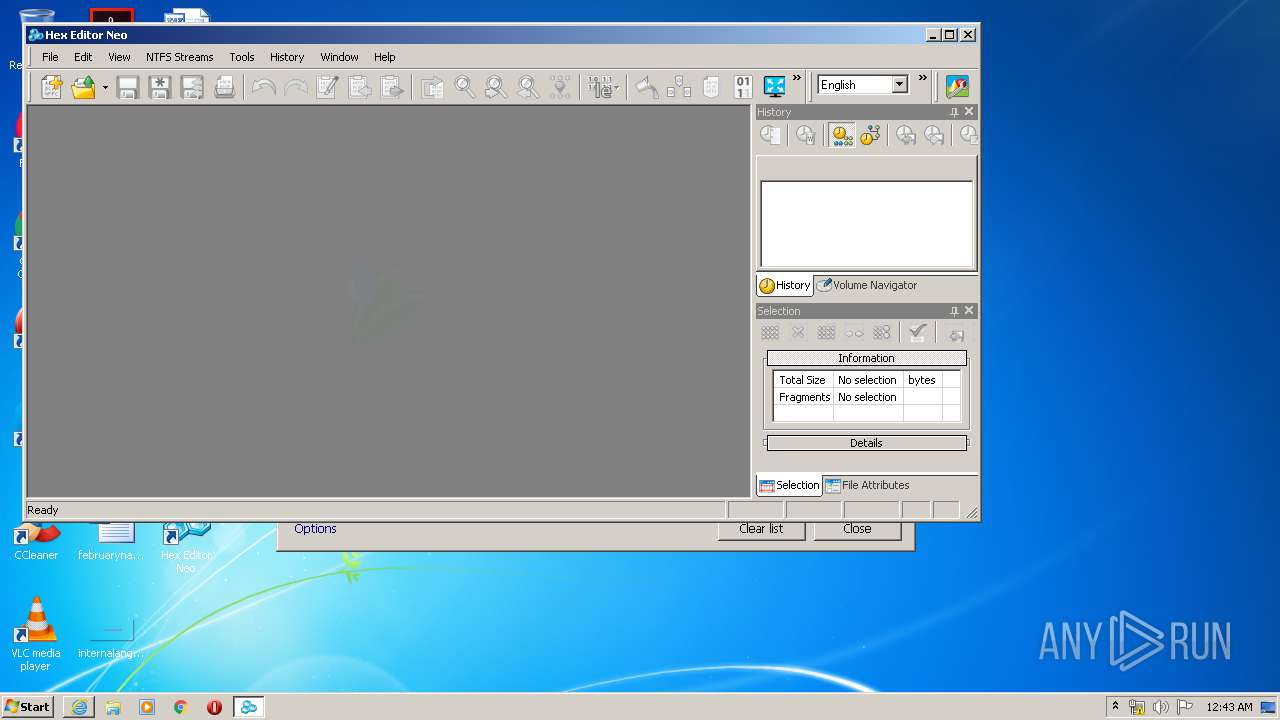Open Internet Explorer from the taskbar
The width and height of the screenshot is (1280, 720).
[79, 707]
